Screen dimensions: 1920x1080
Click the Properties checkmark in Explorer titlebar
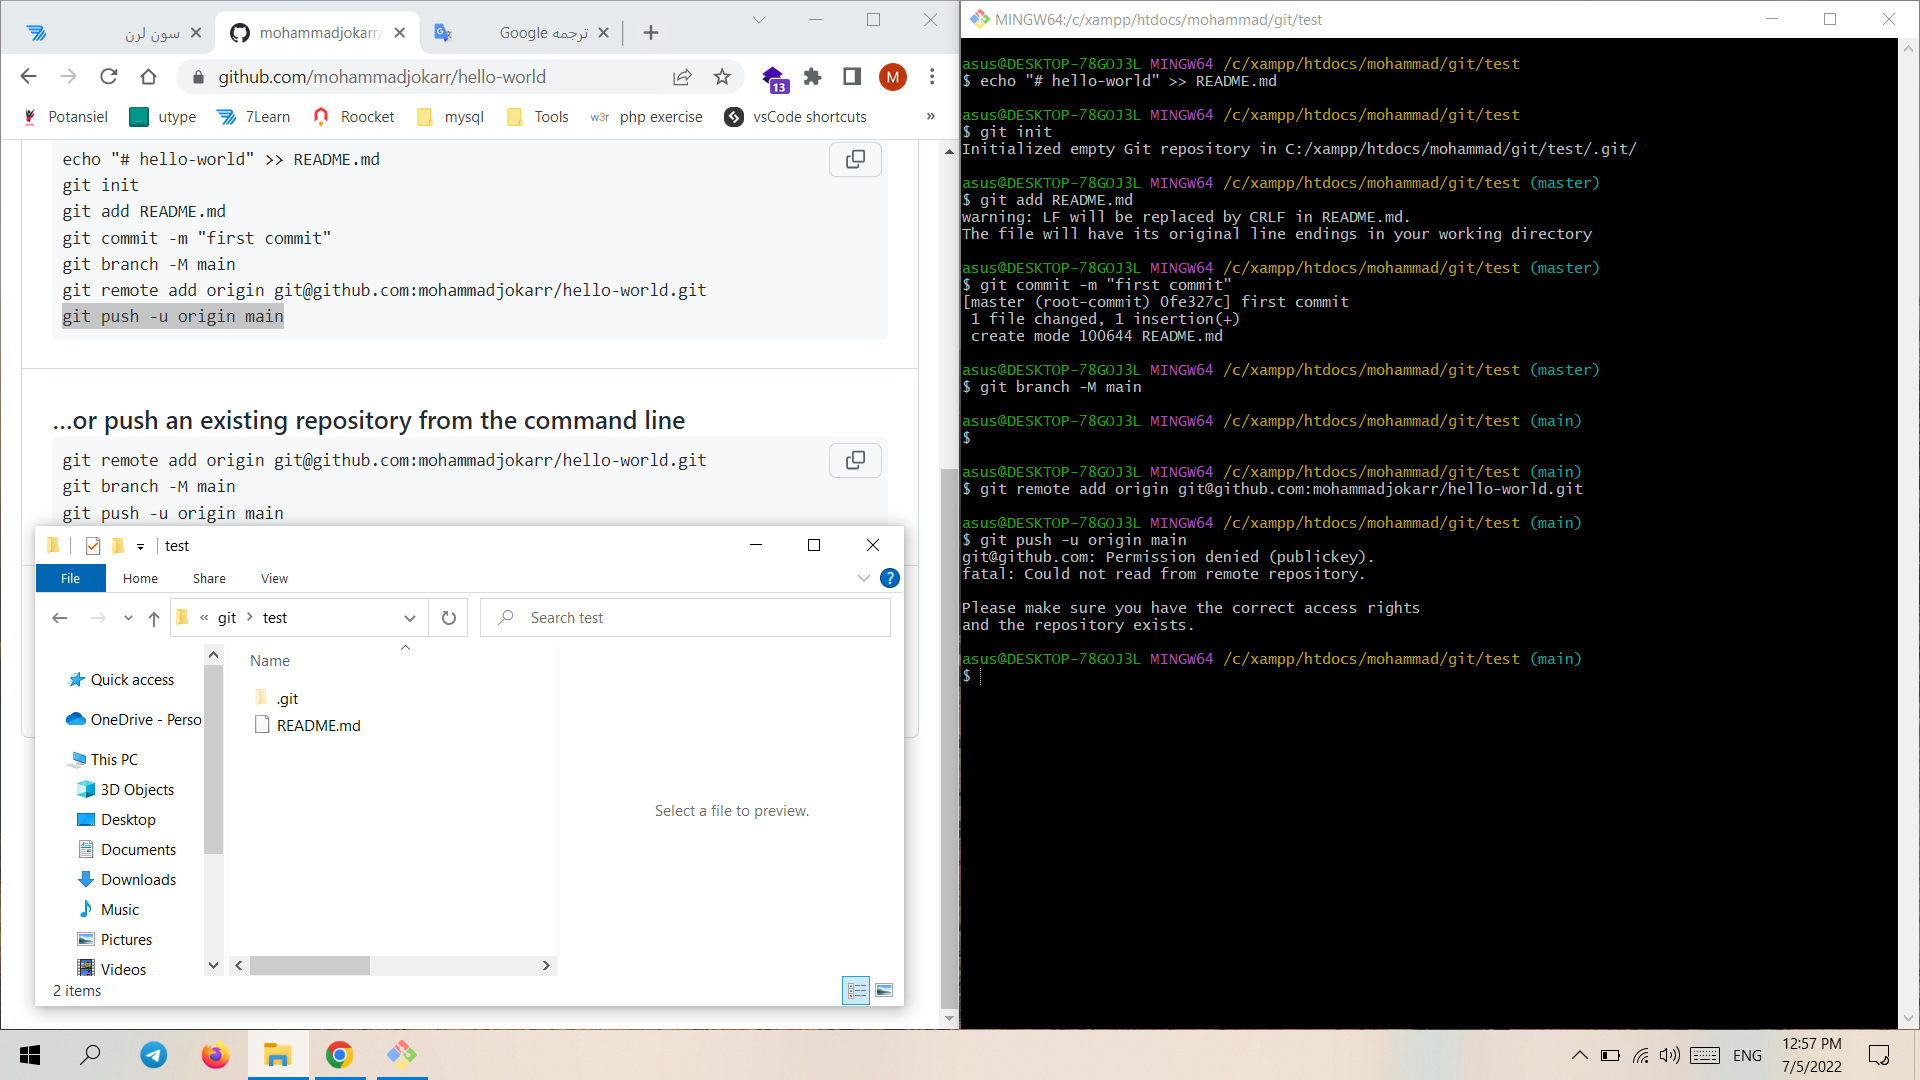(x=93, y=546)
